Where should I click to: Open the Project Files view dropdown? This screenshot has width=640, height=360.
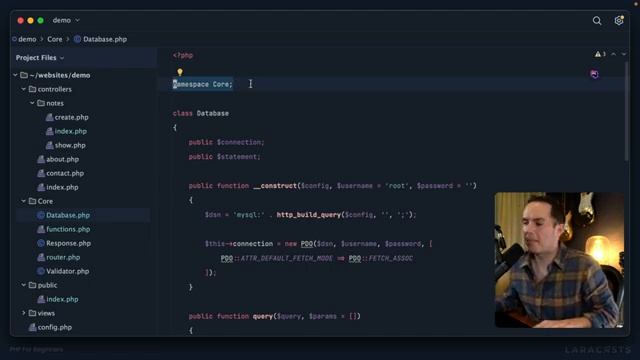(x=40, y=58)
